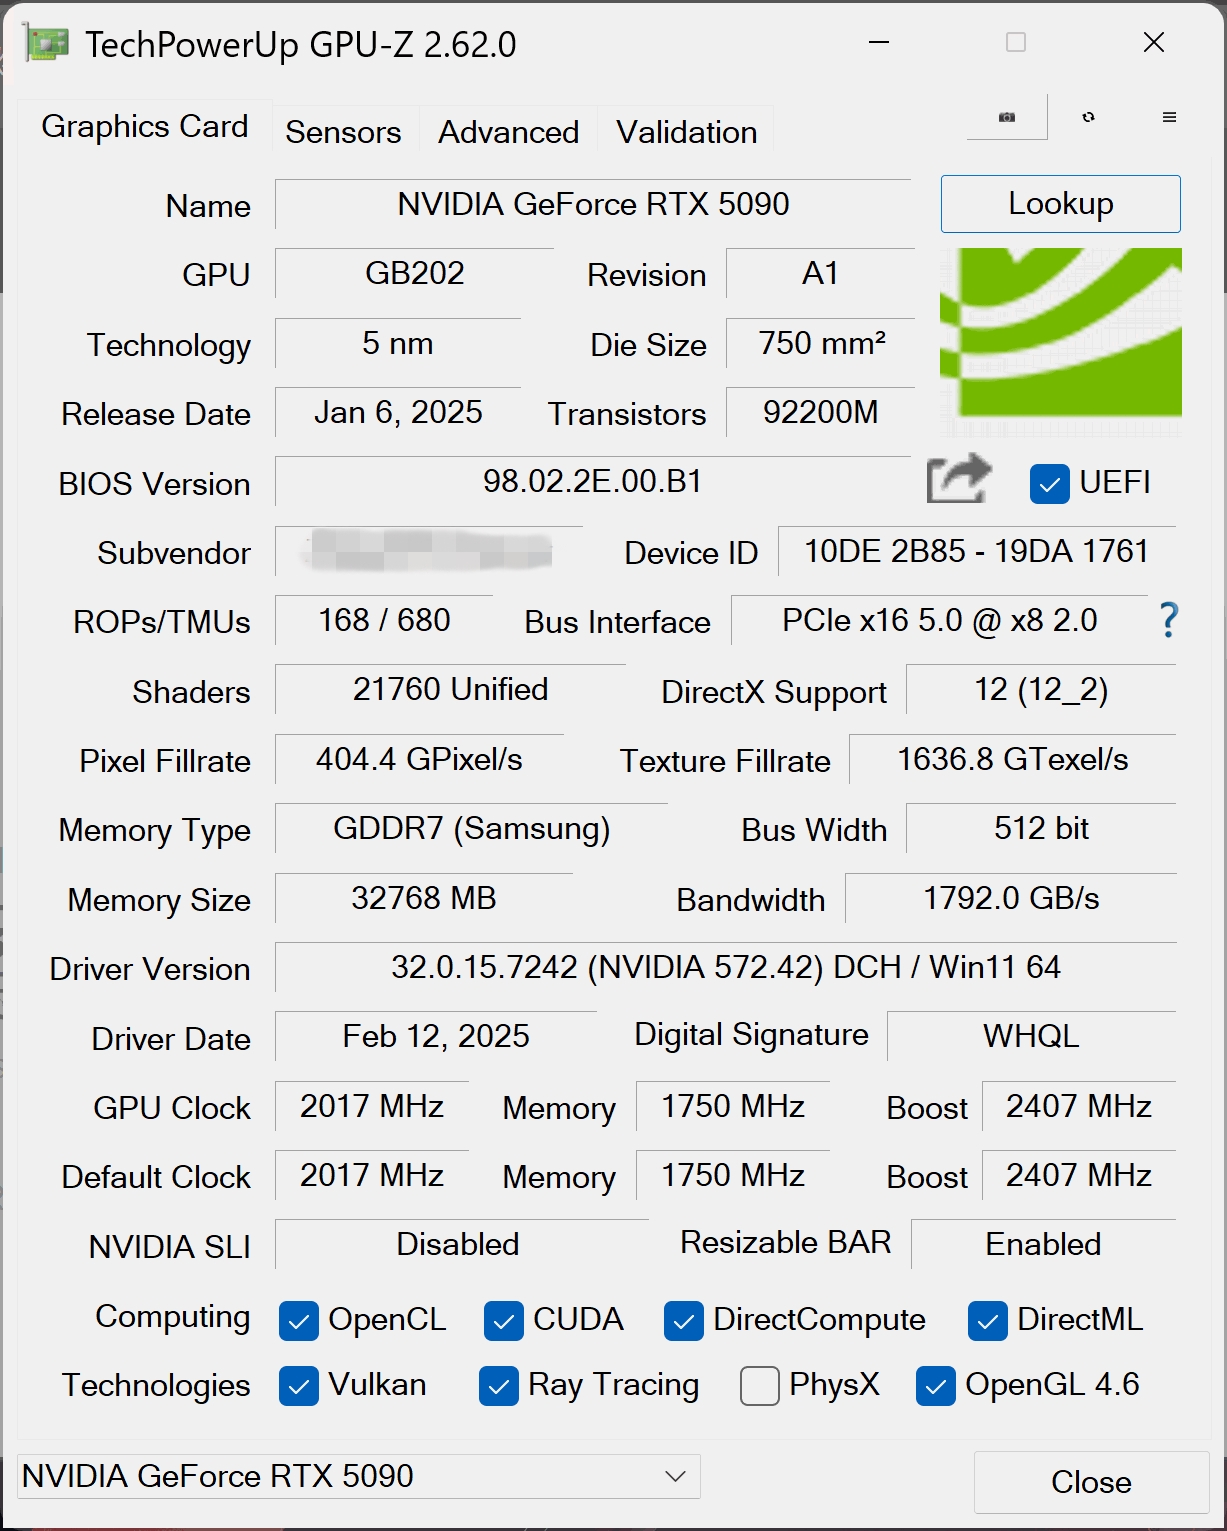This screenshot has width=1227, height=1531.
Task: Click the GPU-Z app icon in title bar
Action: click(46, 44)
